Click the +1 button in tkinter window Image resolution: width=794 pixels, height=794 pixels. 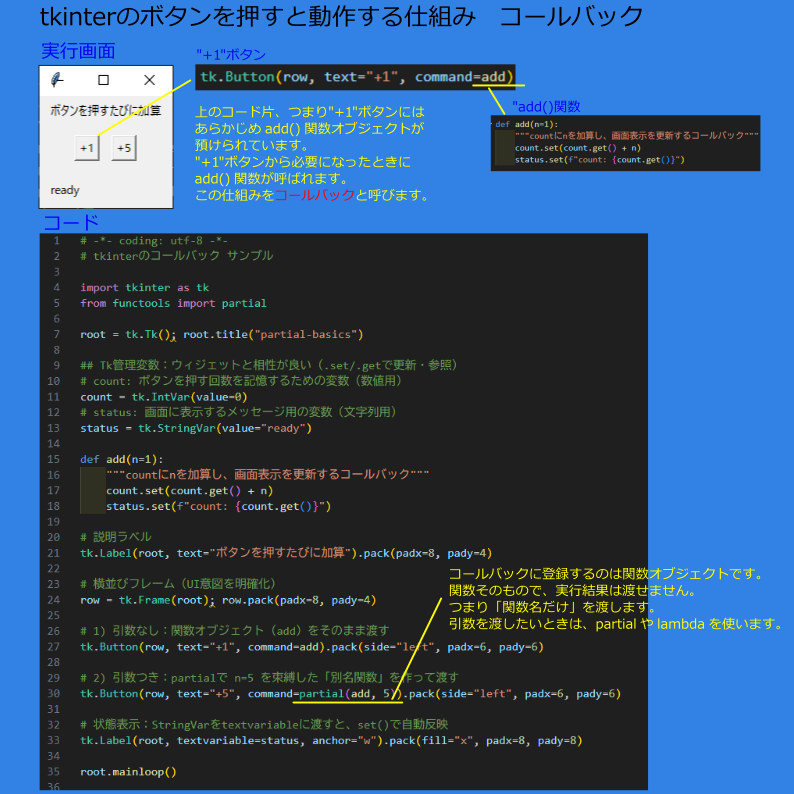87,148
